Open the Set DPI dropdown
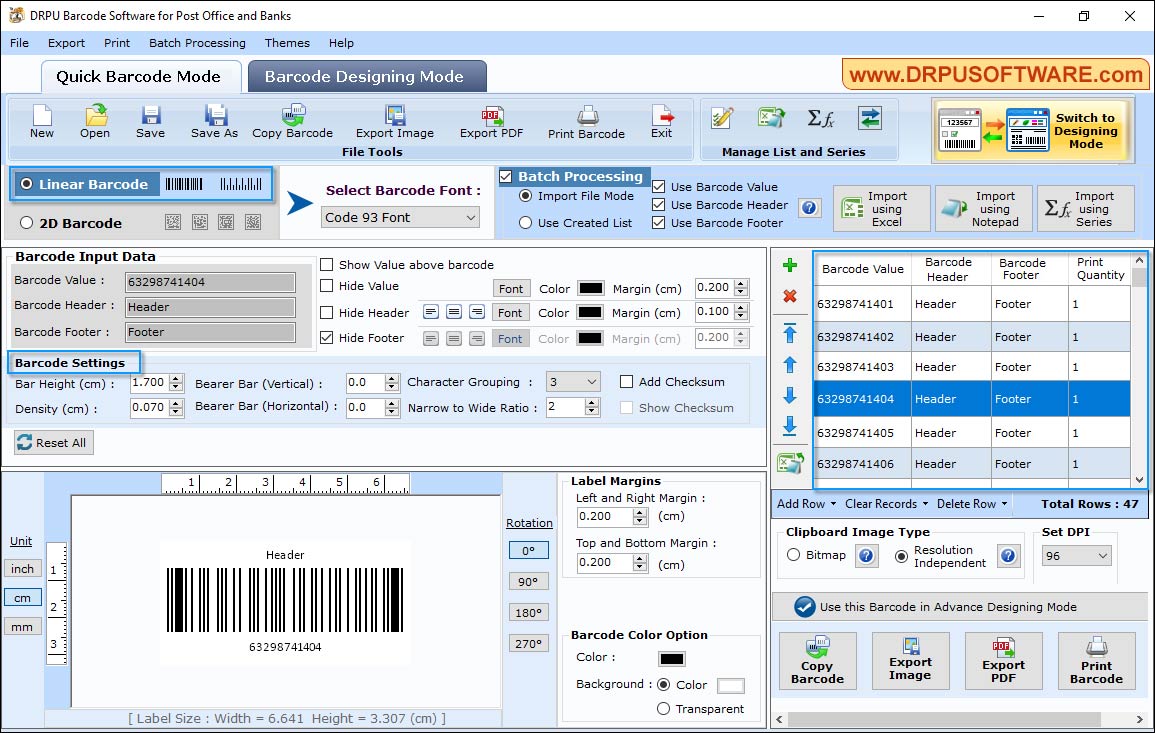The width and height of the screenshot is (1155, 733). [1076, 555]
